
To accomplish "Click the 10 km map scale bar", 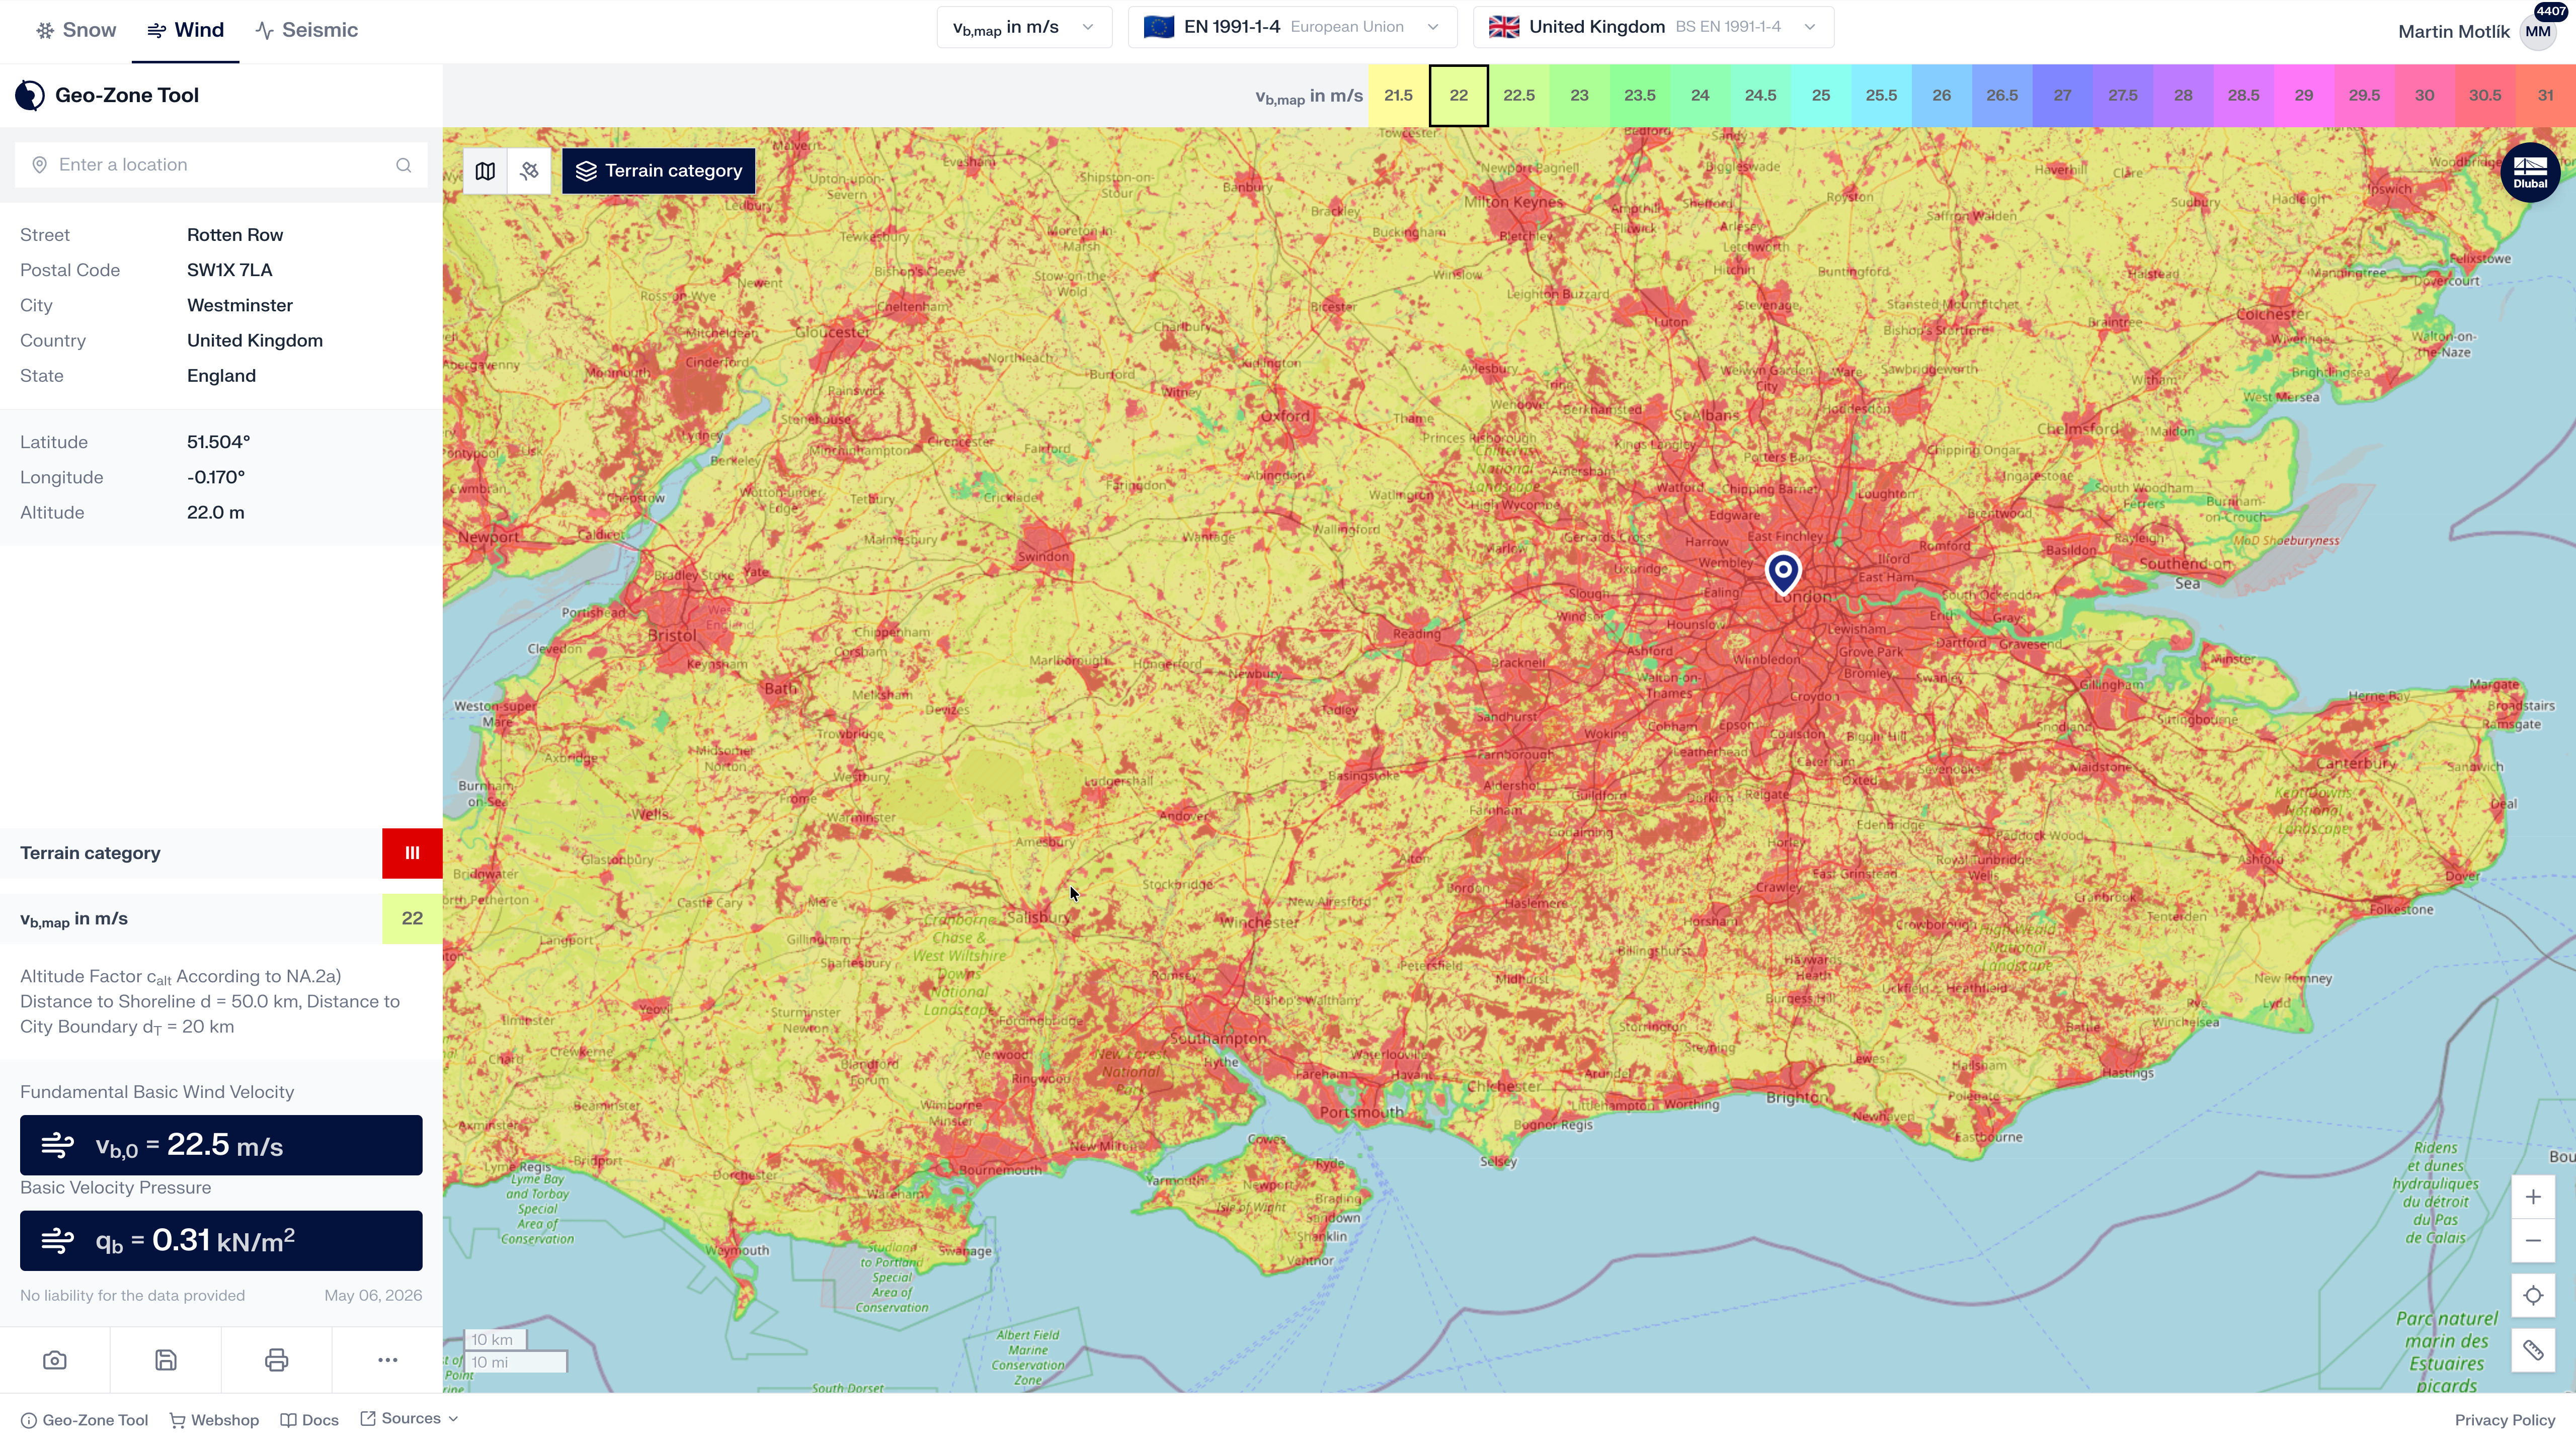I will click(x=495, y=1340).
